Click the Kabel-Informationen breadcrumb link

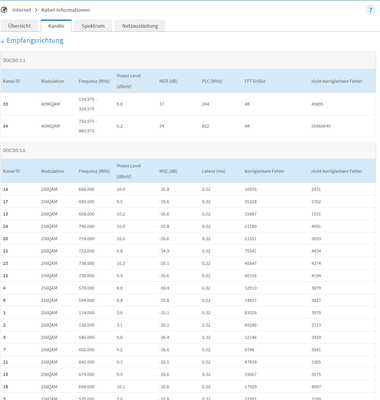[x=66, y=10]
